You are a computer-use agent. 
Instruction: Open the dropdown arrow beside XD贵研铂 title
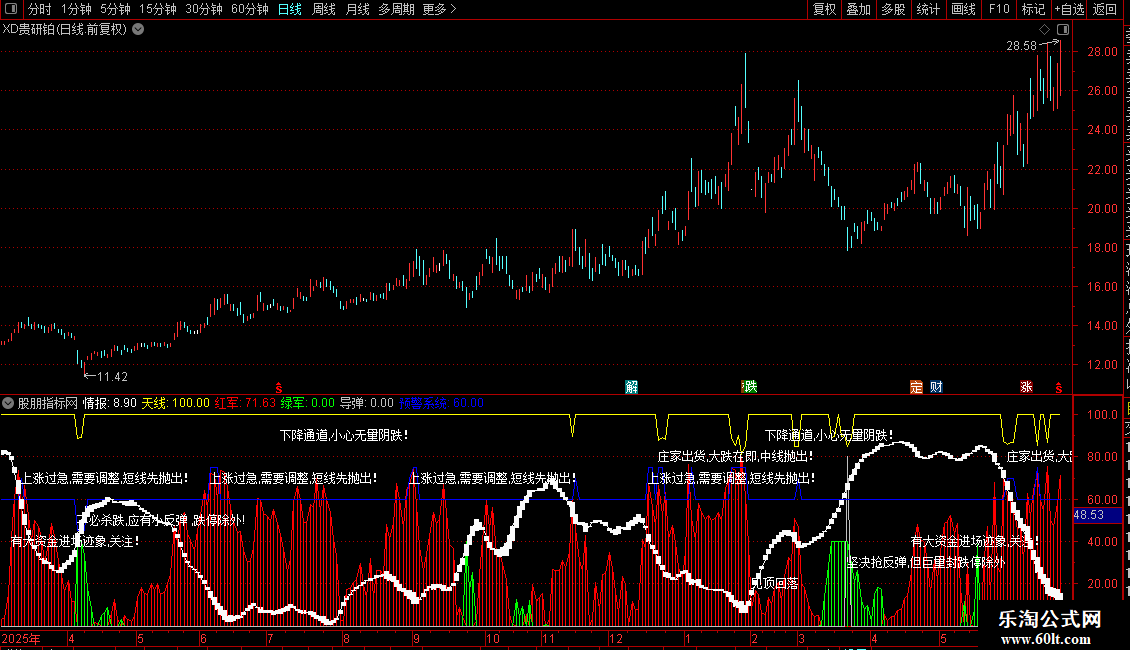[x=138, y=30]
